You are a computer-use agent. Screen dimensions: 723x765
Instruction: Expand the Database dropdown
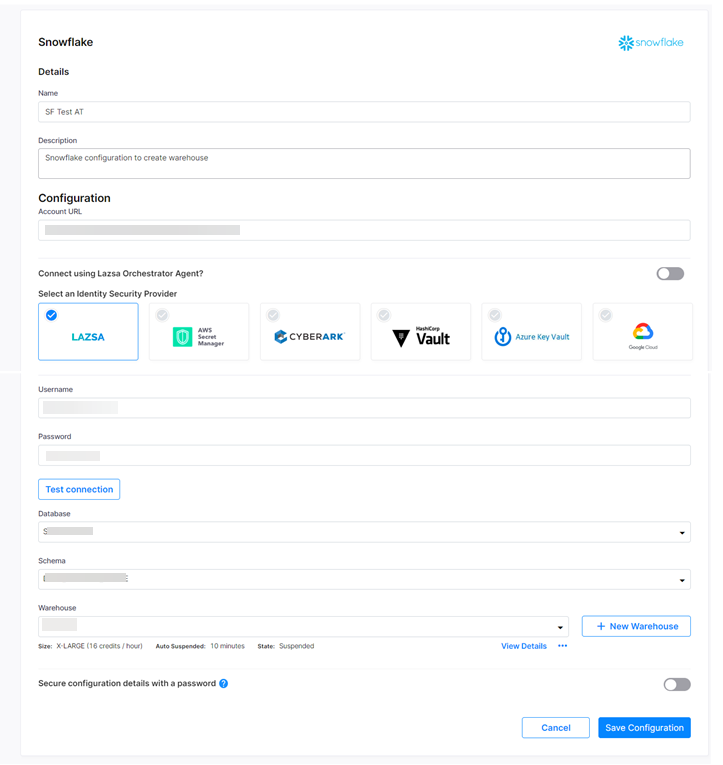[x=682, y=533]
